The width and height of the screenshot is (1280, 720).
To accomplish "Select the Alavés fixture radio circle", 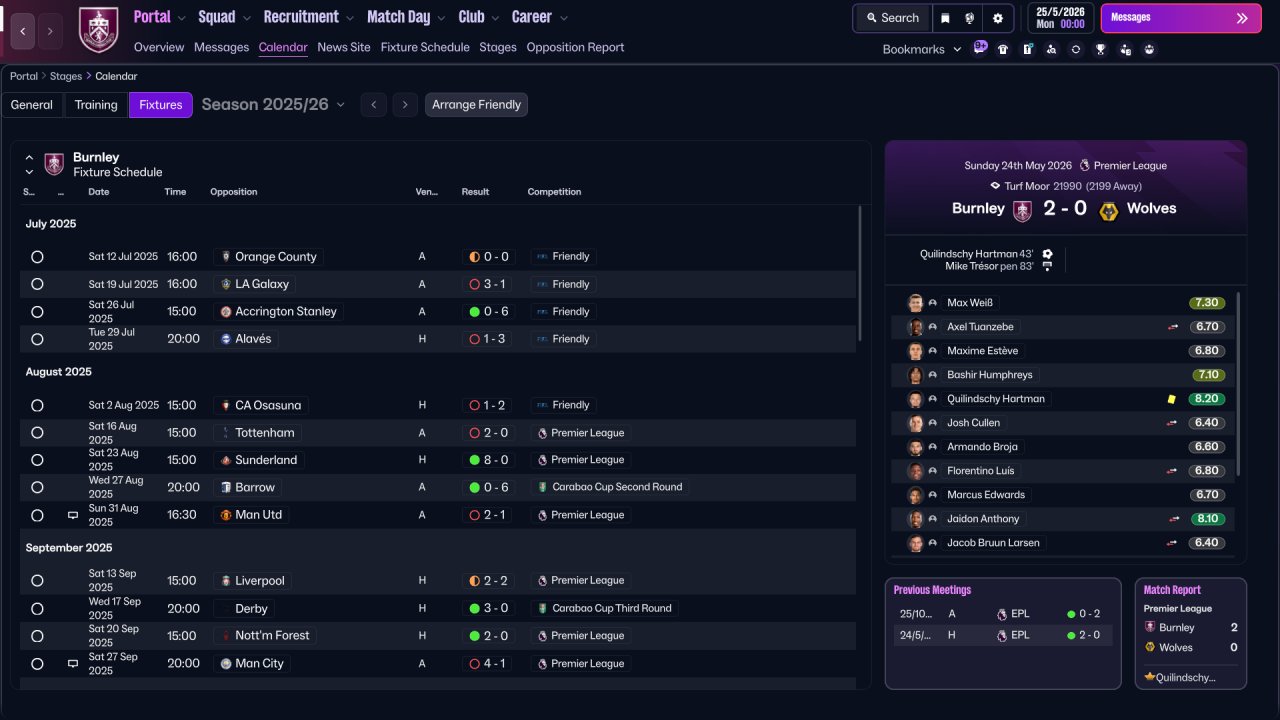I will click(x=37, y=339).
